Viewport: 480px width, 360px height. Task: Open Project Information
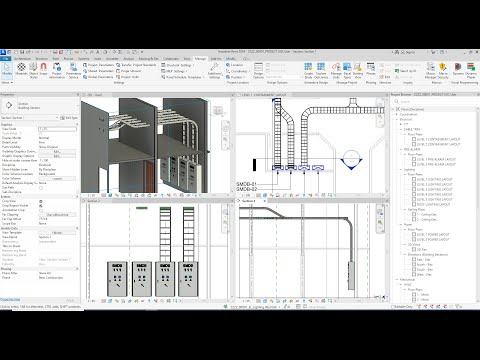57,70
